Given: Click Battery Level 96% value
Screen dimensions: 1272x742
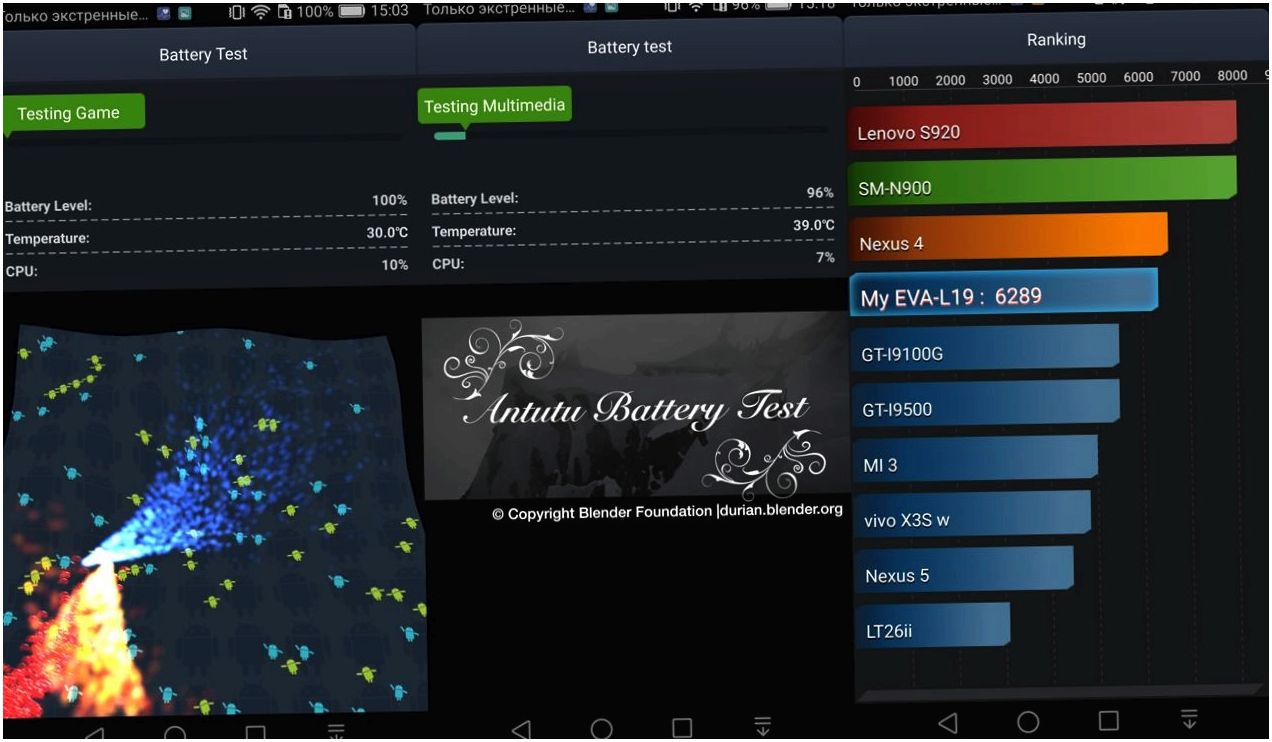Looking at the screenshot, I should tap(820, 193).
